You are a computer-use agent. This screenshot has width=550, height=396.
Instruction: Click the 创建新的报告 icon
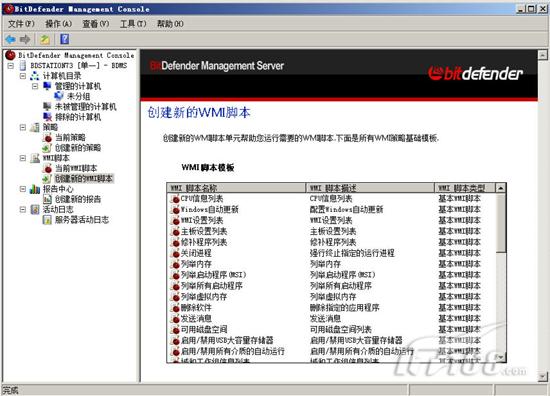(x=47, y=199)
